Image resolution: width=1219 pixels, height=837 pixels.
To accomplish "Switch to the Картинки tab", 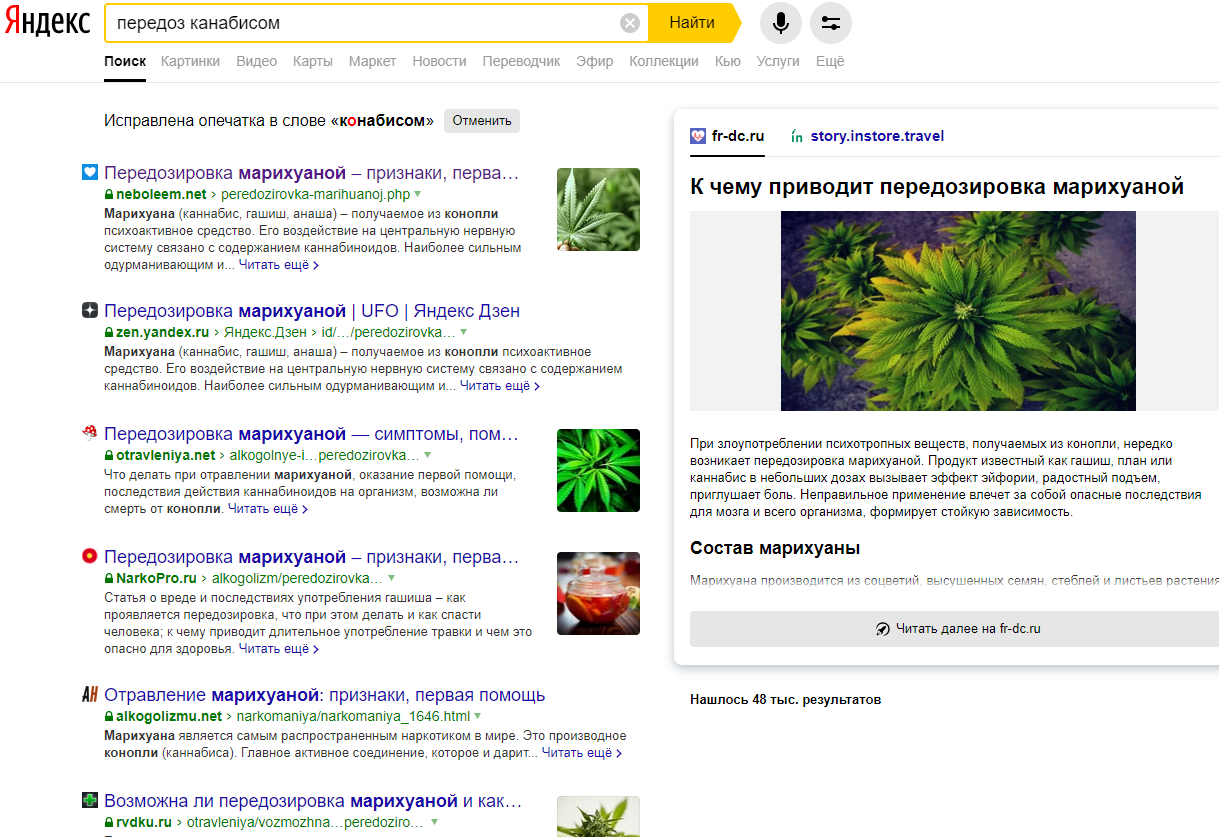I will coord(190,61).
